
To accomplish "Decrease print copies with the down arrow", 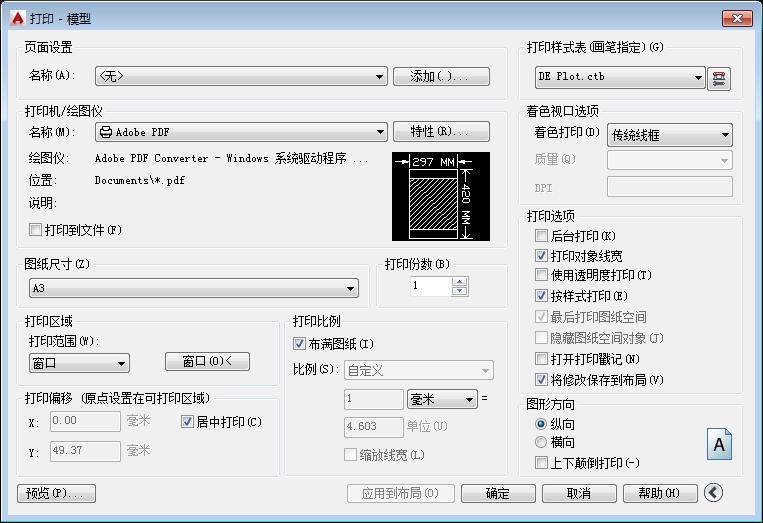I will pyautogui.click(x=459, y=291).
